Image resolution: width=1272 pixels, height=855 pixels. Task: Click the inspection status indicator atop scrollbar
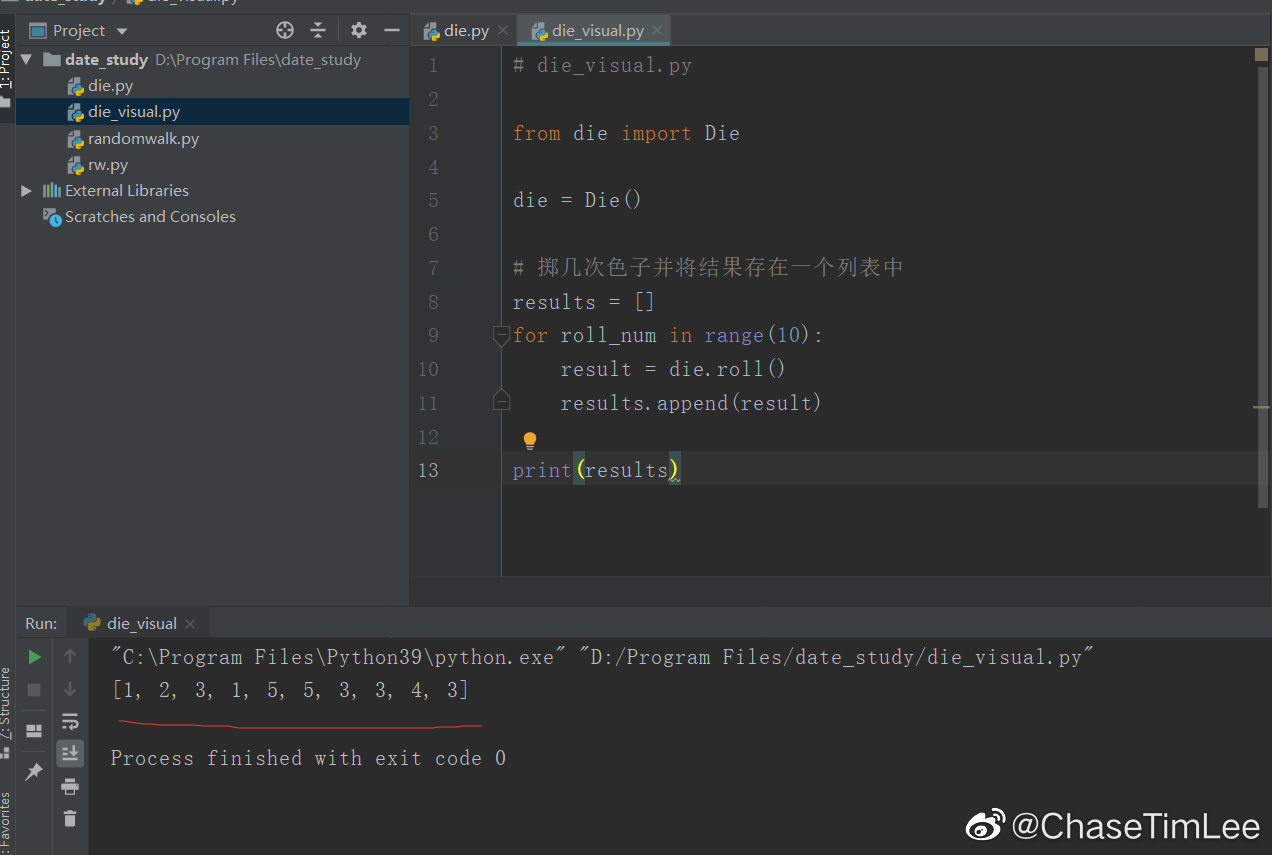[1261, 55]
